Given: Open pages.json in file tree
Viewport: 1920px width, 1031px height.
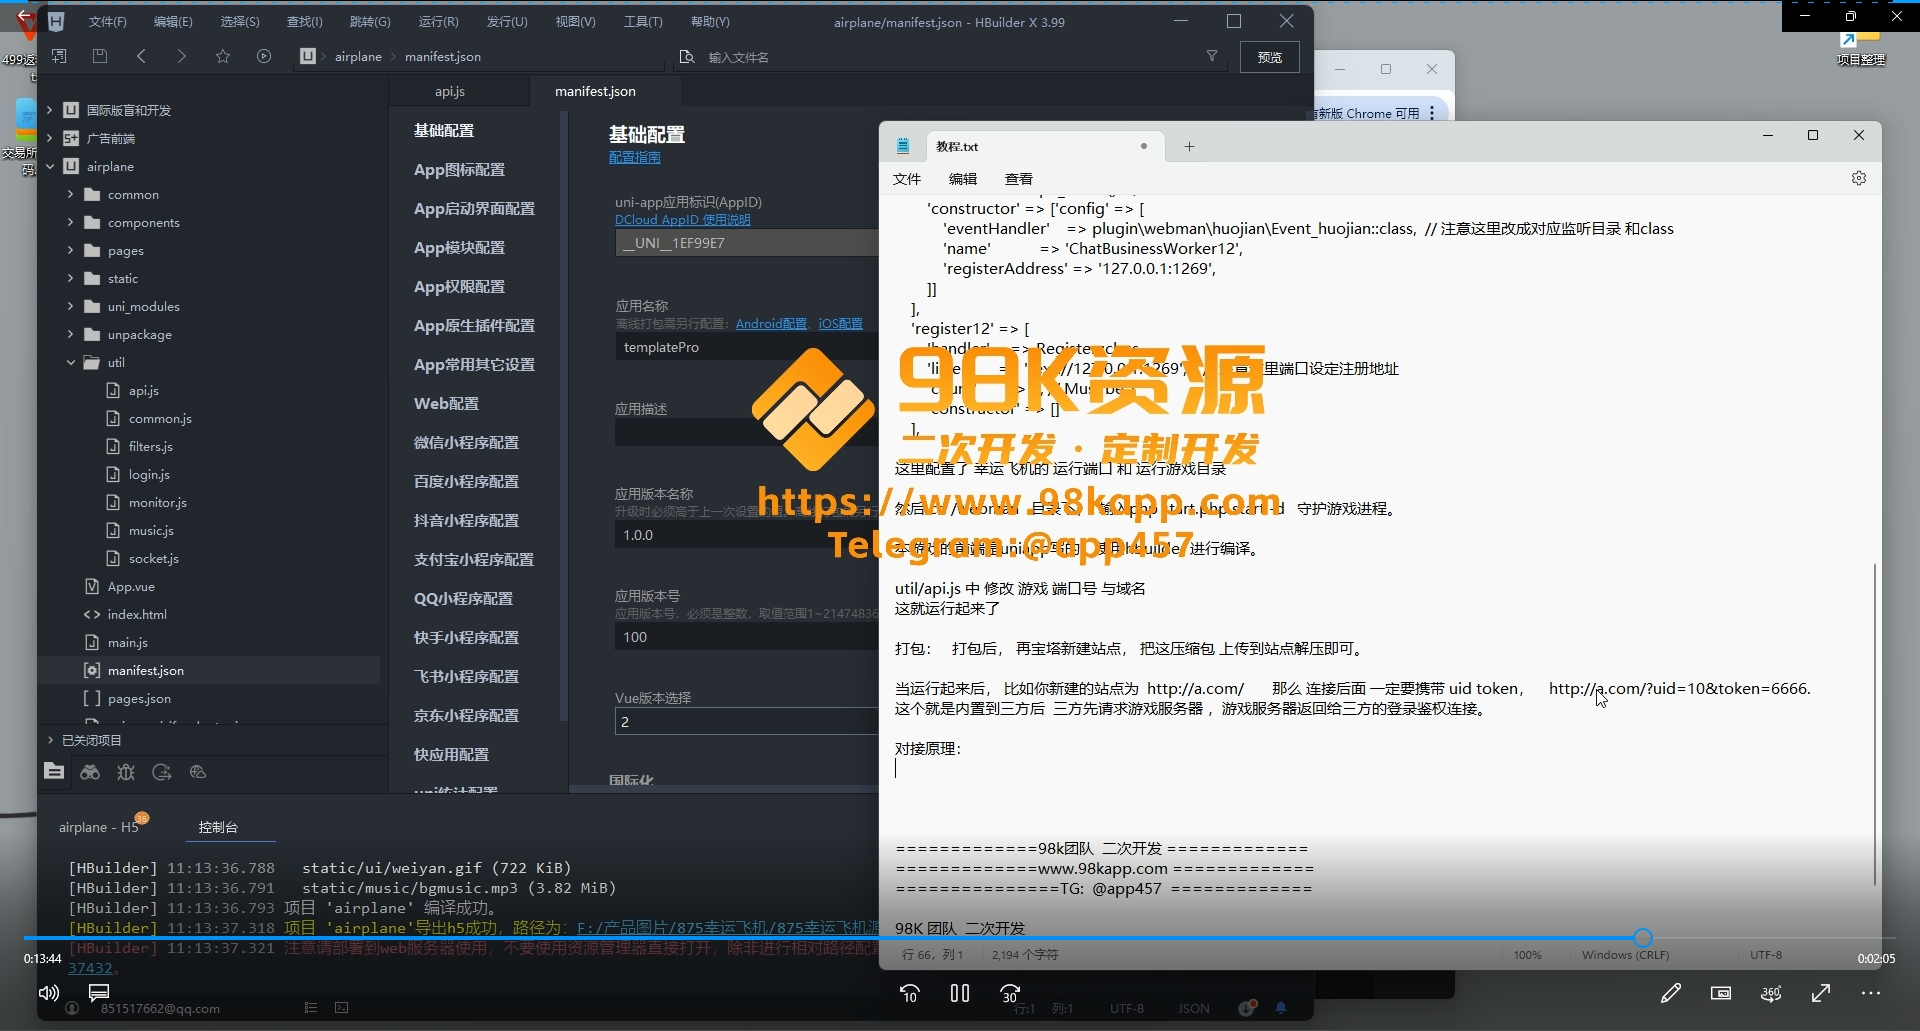Looking at the screenshot, I should click(139, 698).
